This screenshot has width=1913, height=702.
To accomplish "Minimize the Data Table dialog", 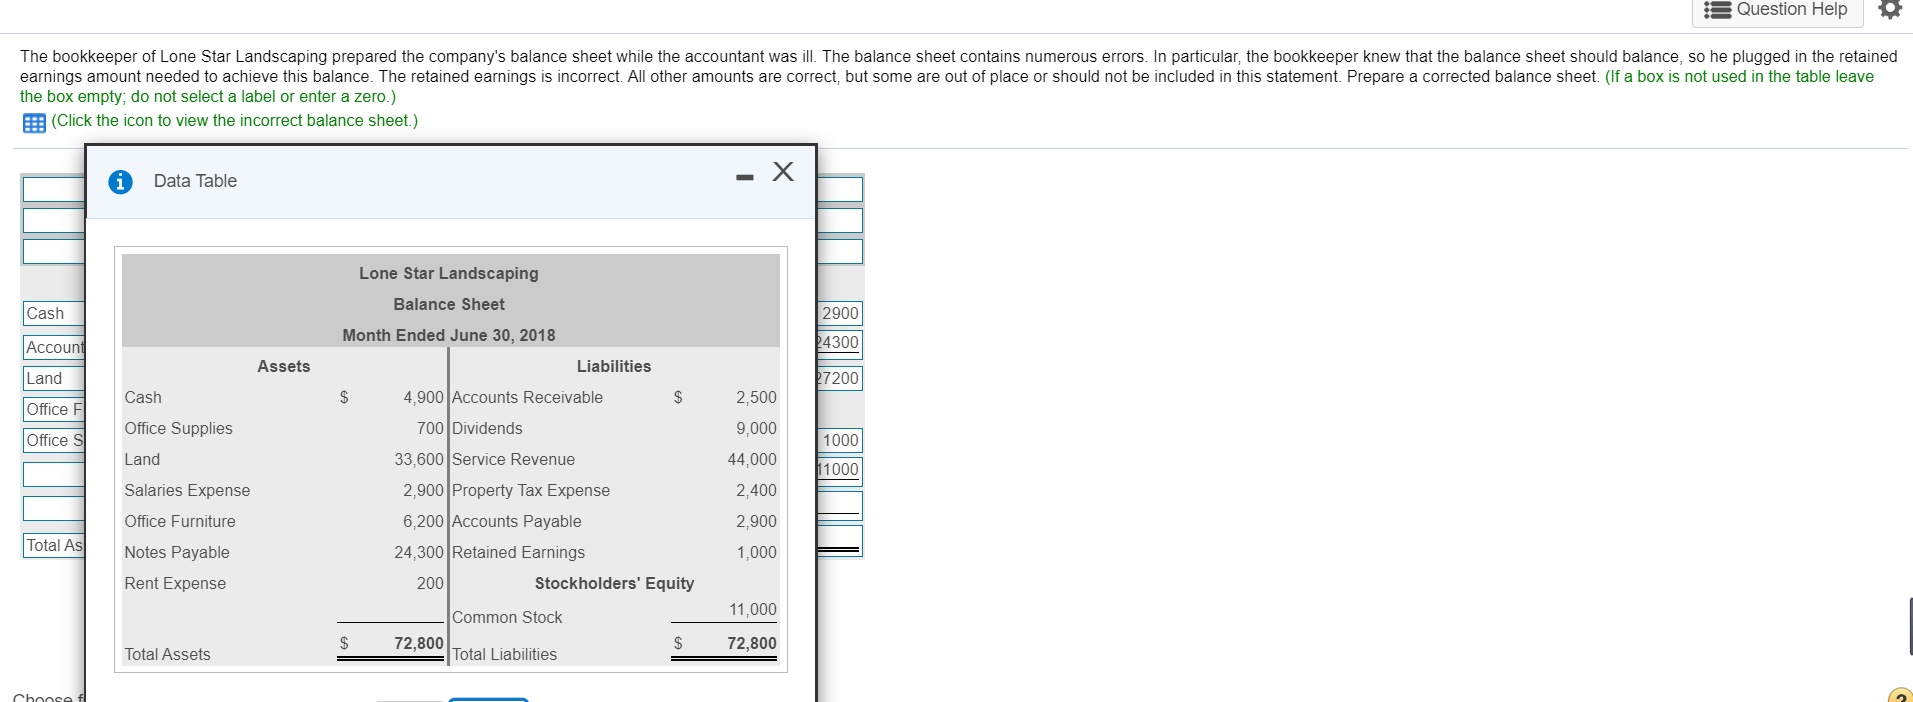I will pos(744,178).
